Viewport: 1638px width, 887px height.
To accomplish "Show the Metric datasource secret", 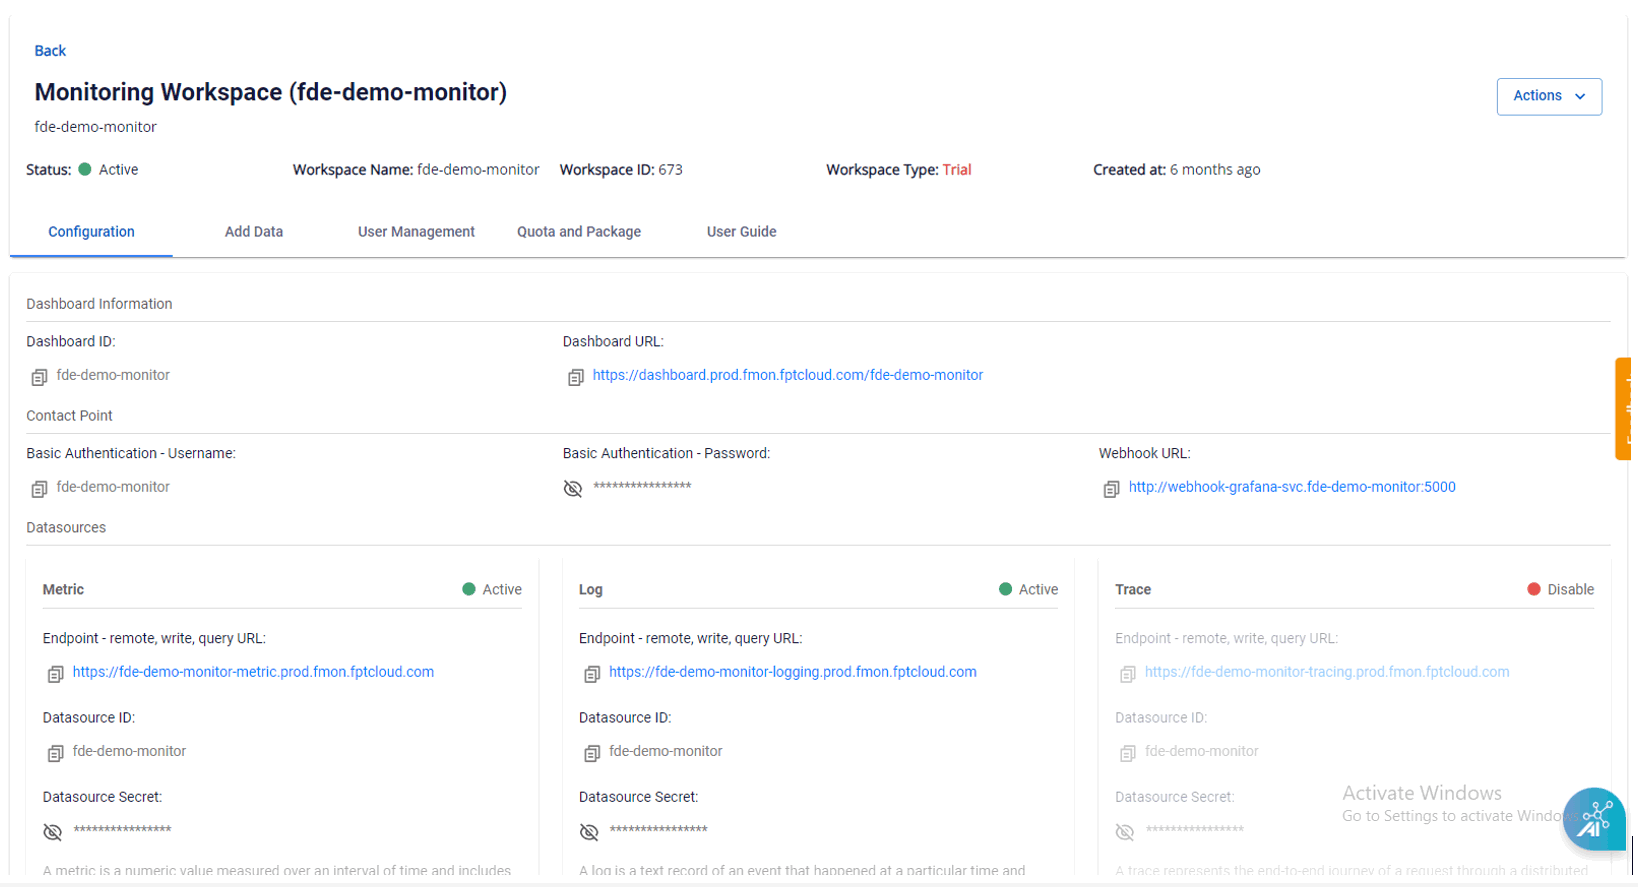I will tap(53, 831).
